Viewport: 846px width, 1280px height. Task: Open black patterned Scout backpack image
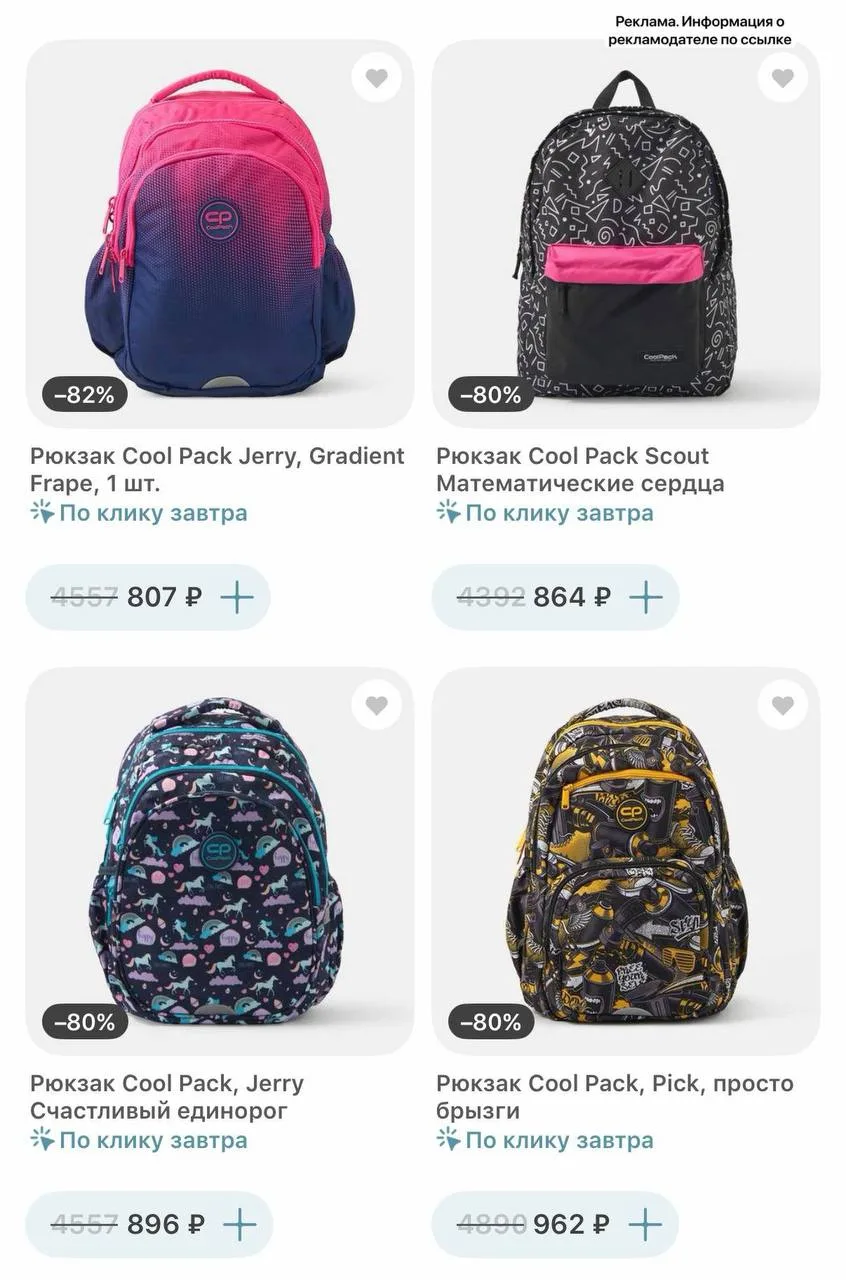pyautogui.click(x=626, y=234)
